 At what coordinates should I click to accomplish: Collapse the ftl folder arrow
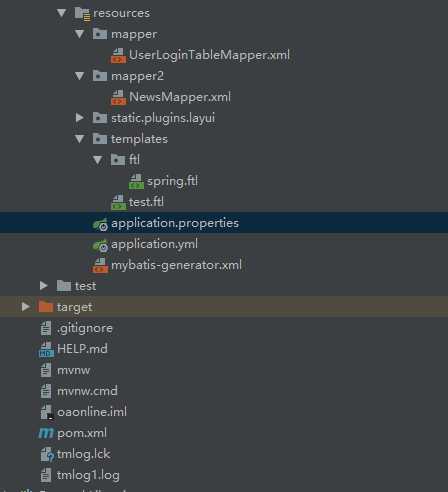pyautogui.click(x=98, y=160)
